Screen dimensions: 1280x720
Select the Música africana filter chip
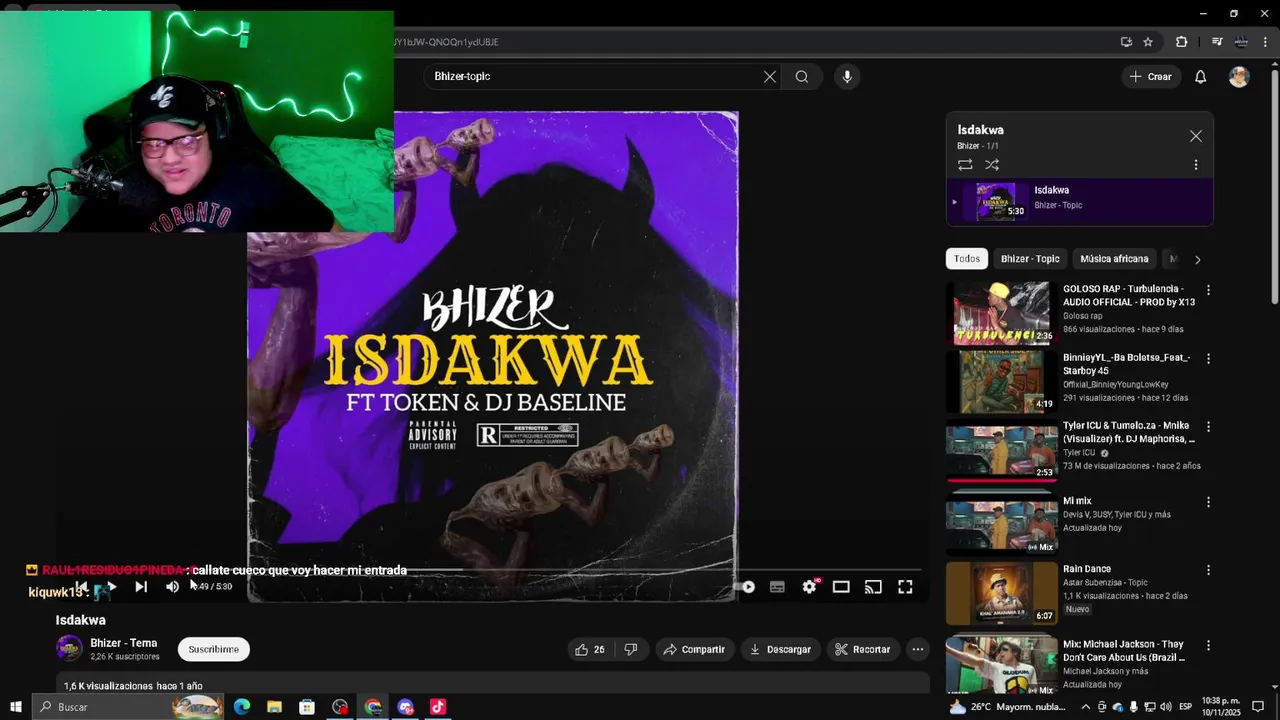[x=1114, y=259]
